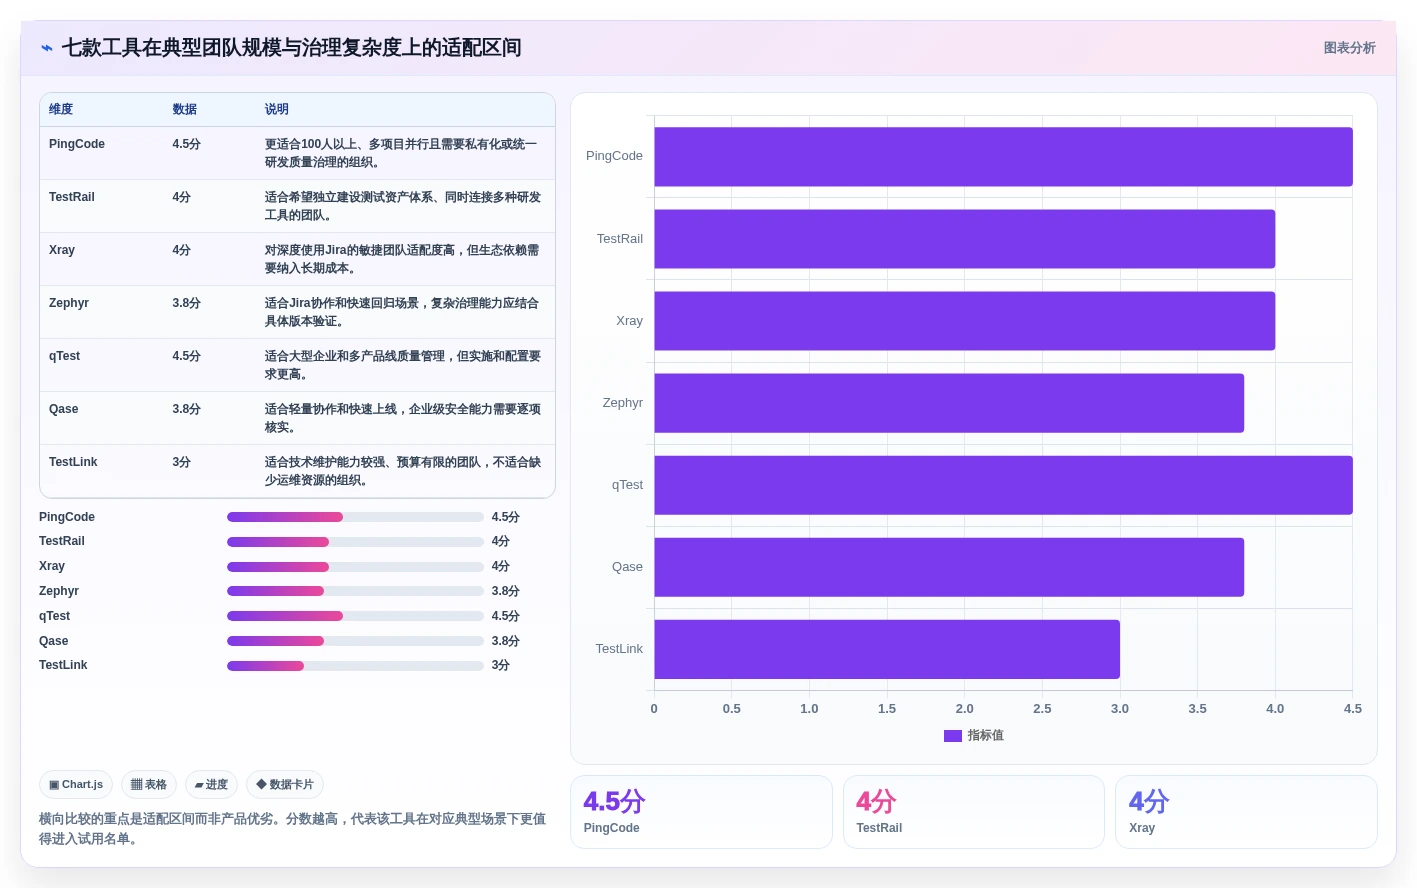Select the Chart.js tag chip
This screenshot has width=1417, height=888.
click(x=76, y=785)
